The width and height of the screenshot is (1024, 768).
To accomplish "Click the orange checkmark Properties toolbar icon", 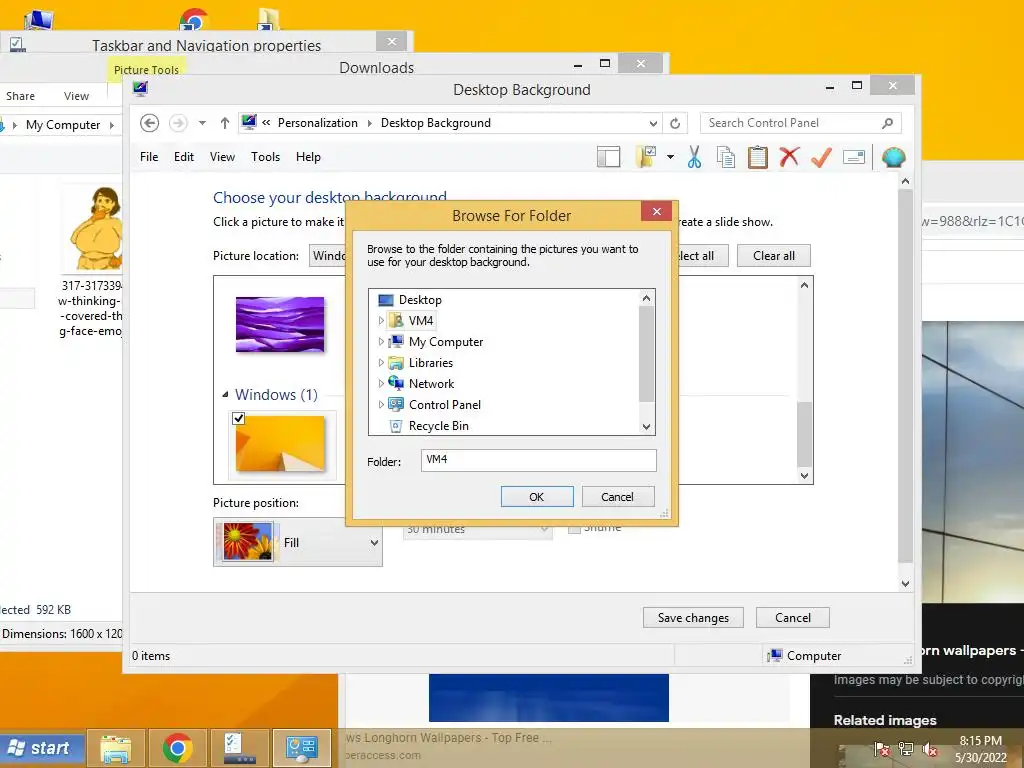I will click(821, 157).
